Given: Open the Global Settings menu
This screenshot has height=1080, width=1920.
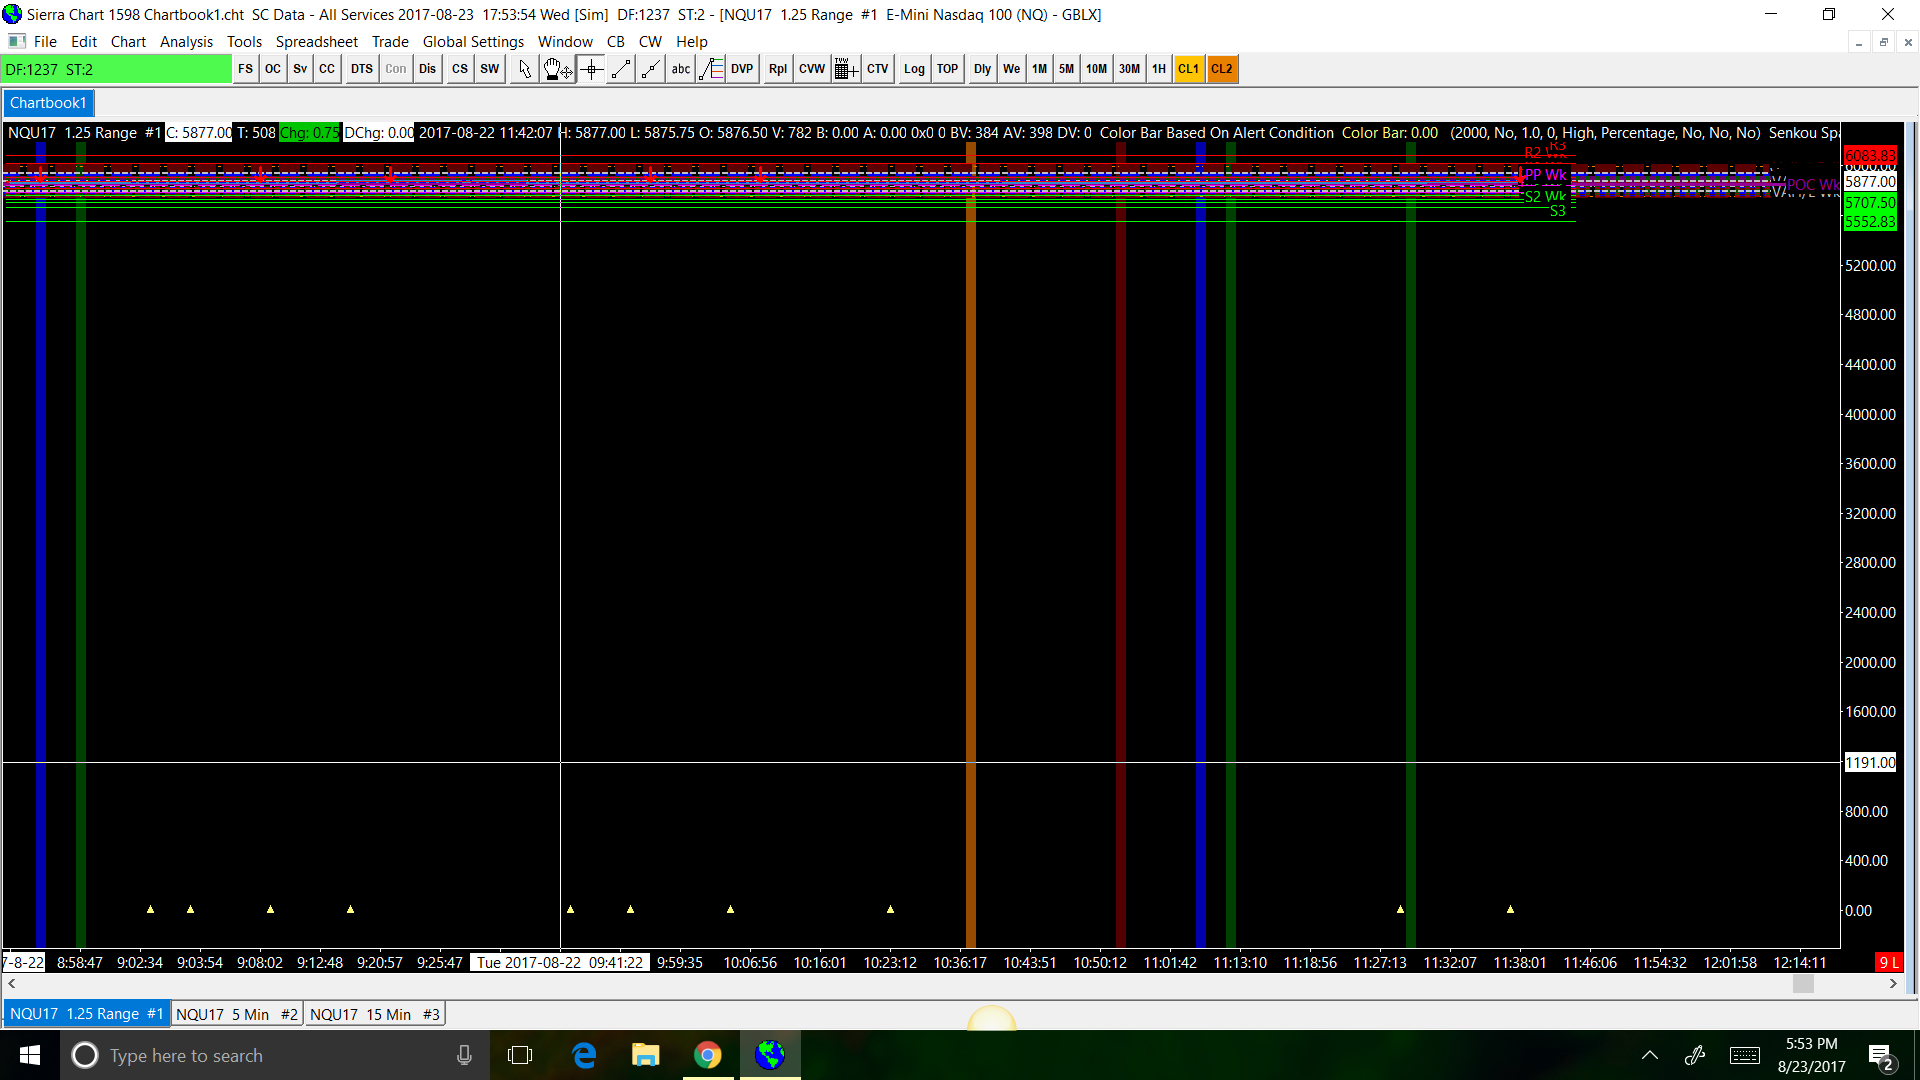Looking at the screenshot, I should tap(473, 41).
